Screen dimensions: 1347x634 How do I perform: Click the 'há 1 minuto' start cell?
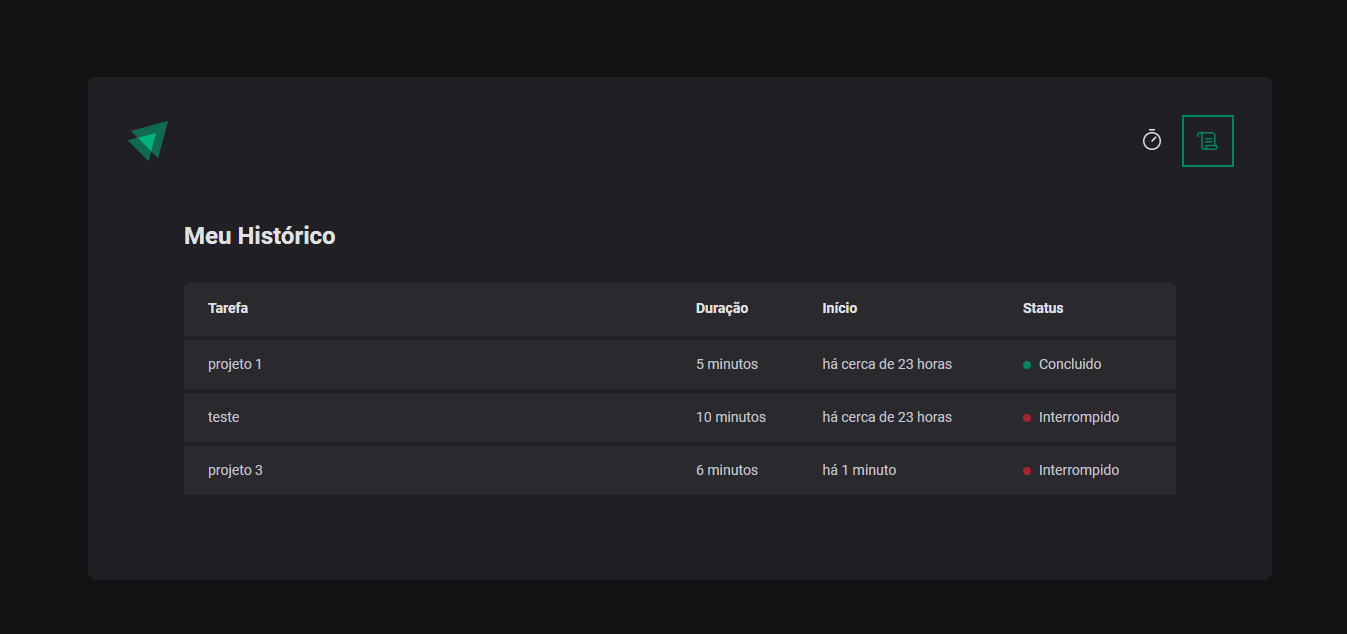[x=859, y=470]
